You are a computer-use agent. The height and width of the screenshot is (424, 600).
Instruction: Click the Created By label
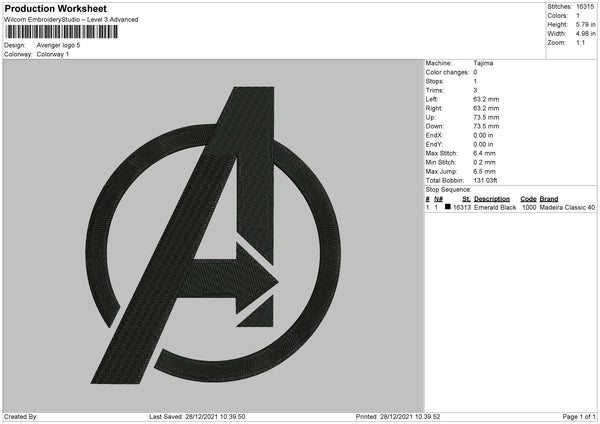(21, 417)
